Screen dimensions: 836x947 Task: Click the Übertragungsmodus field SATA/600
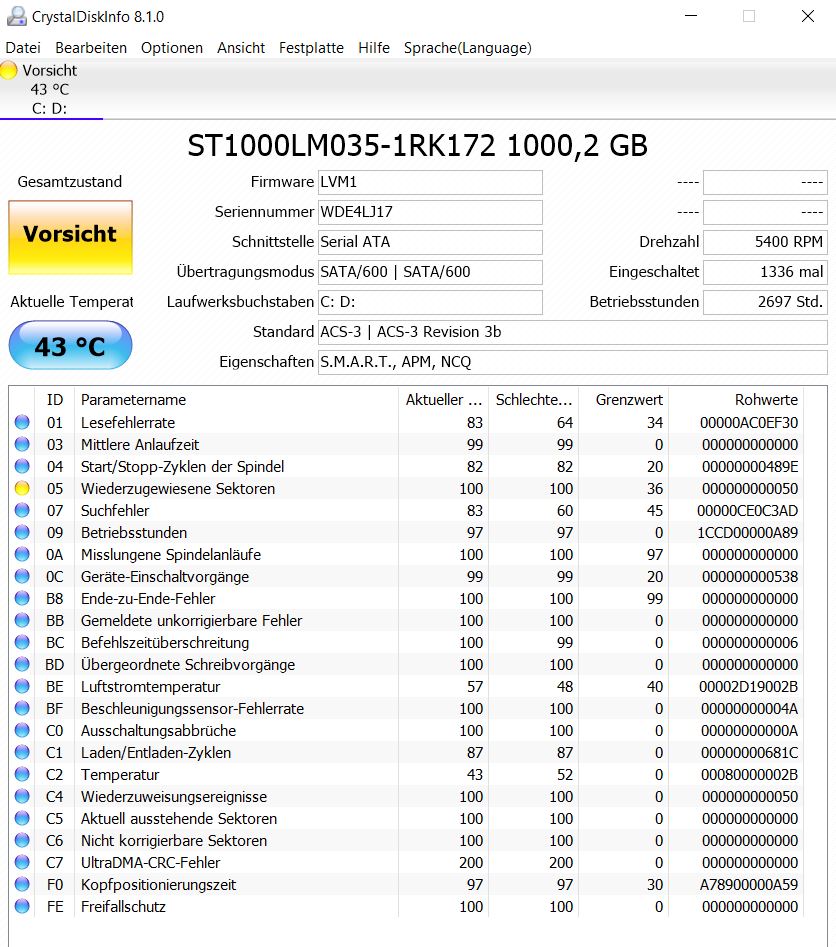tap(430, 272)
